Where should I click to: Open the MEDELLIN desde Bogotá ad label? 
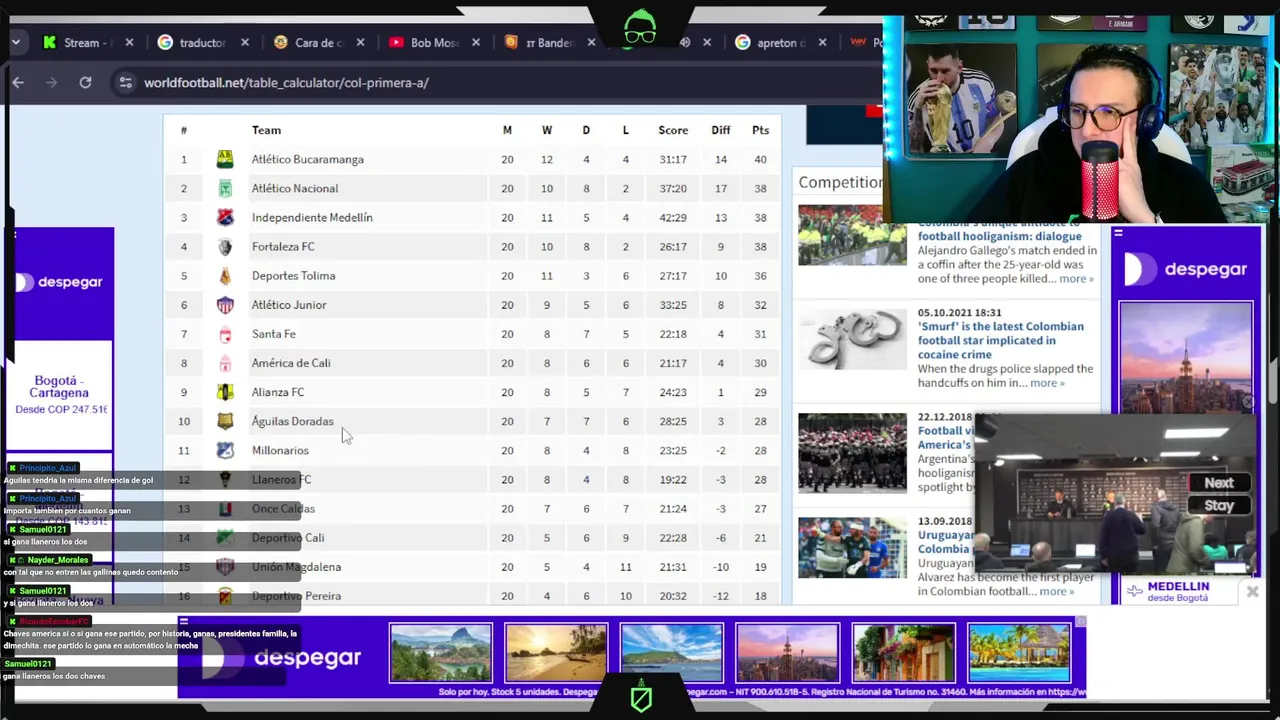(1178, 592)
